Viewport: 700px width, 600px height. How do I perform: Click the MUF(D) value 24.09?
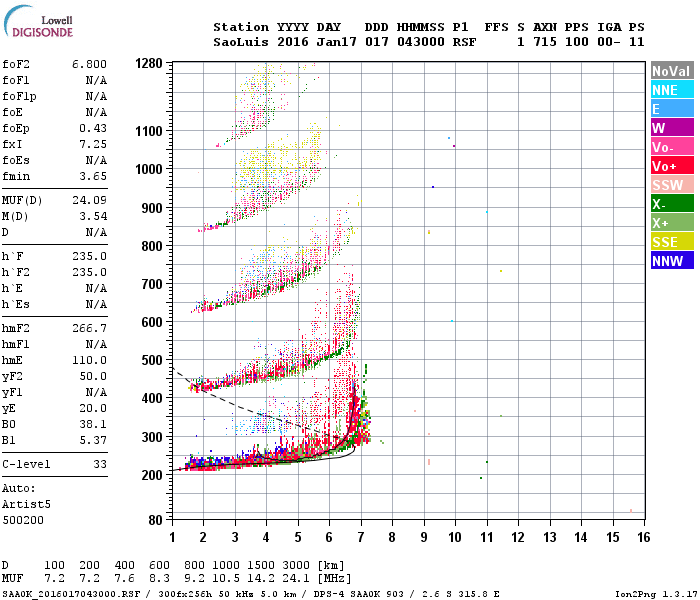click(x=89, y=200)
